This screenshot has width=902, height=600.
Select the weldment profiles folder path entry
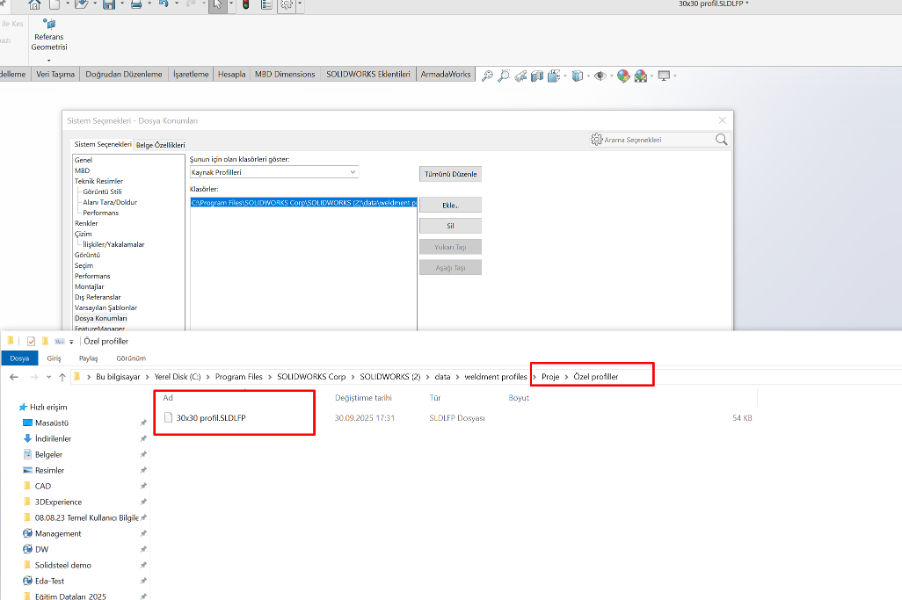[x=304, y=202]
